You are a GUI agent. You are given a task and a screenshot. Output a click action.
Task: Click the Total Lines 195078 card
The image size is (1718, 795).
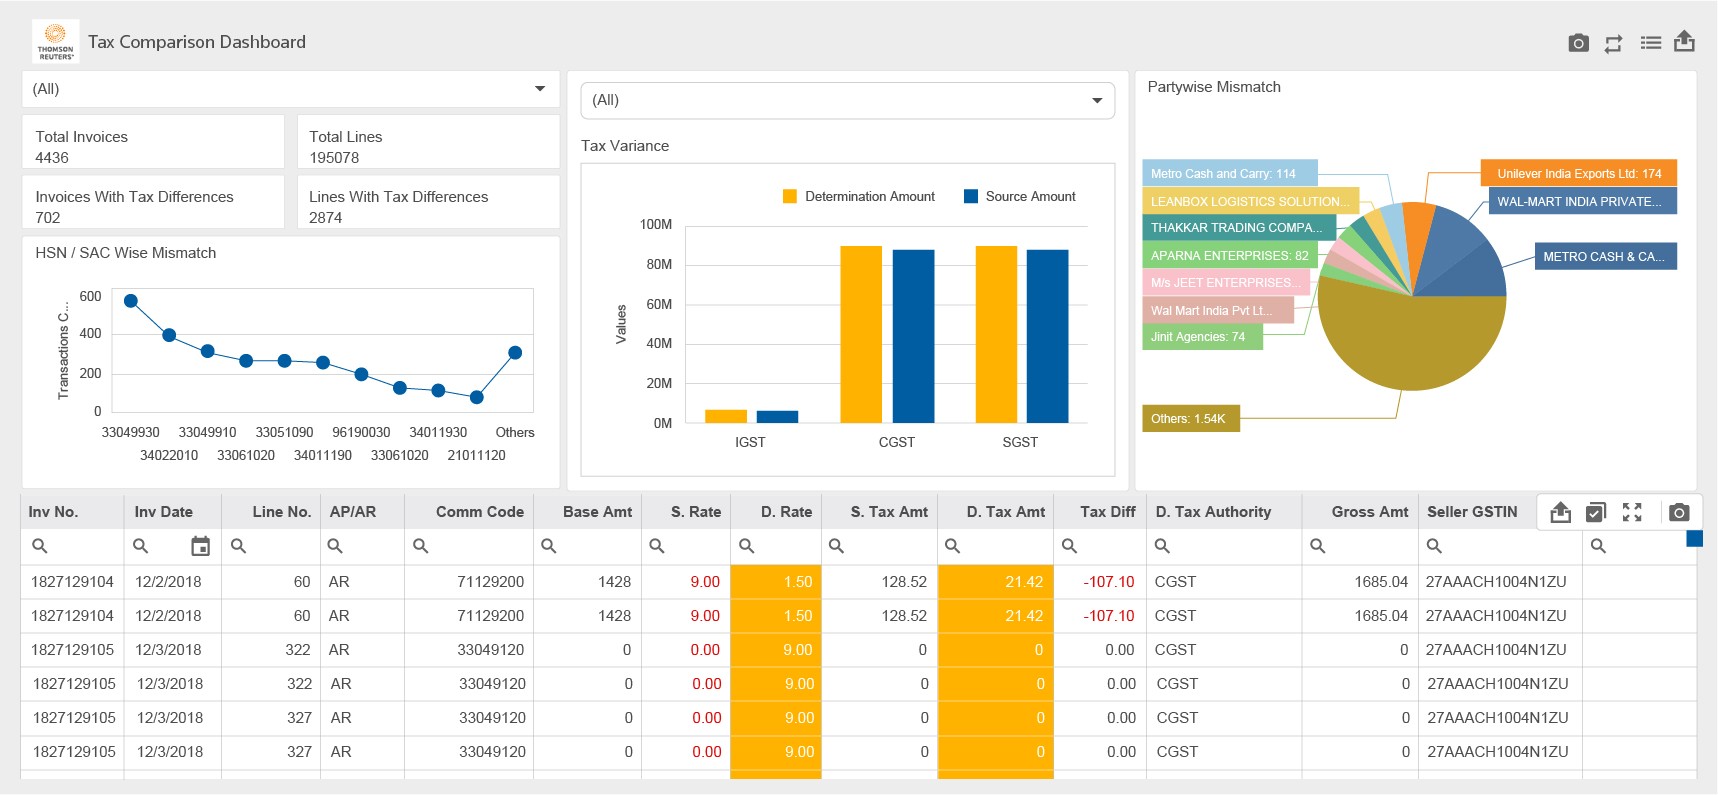428,142
